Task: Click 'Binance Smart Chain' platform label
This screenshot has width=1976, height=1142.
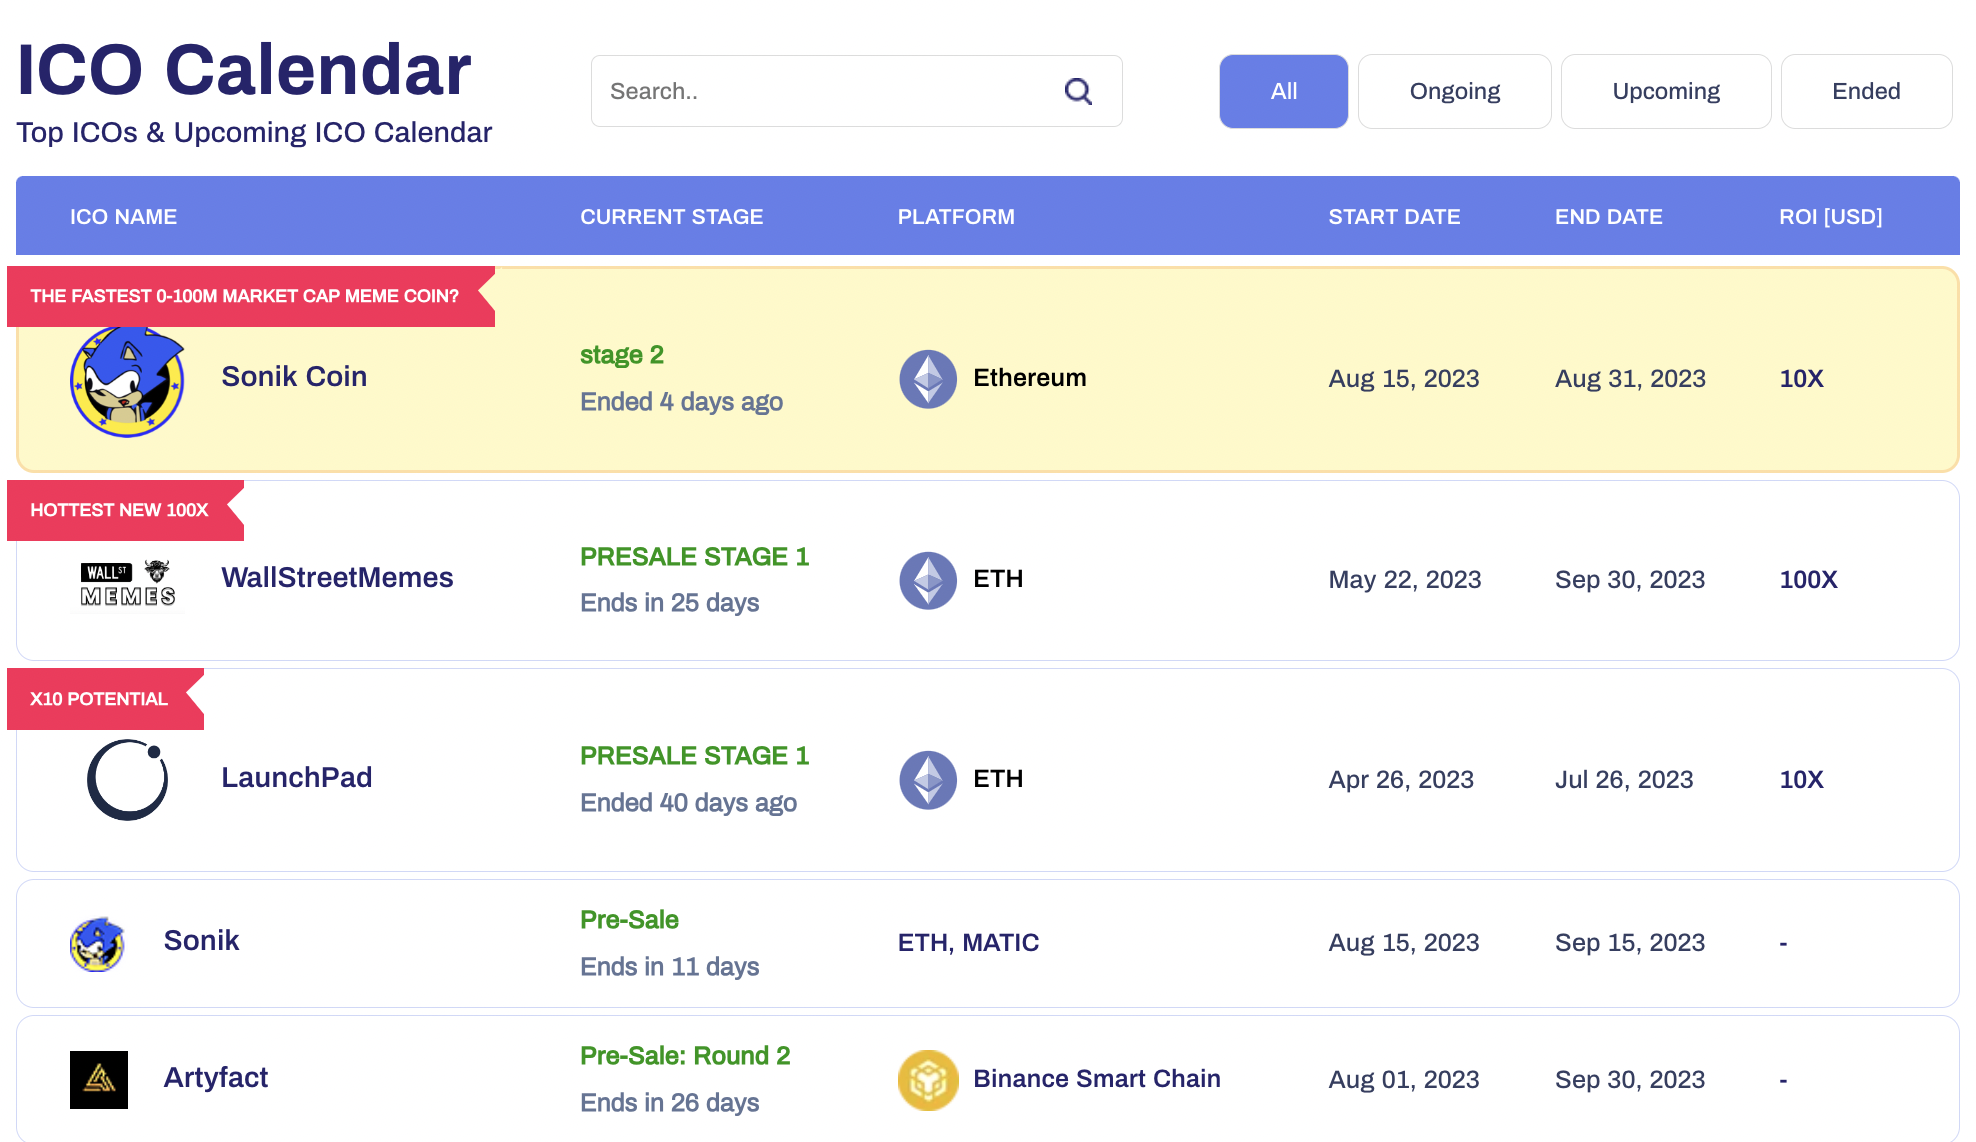Action: [x=1097, y=1078]
